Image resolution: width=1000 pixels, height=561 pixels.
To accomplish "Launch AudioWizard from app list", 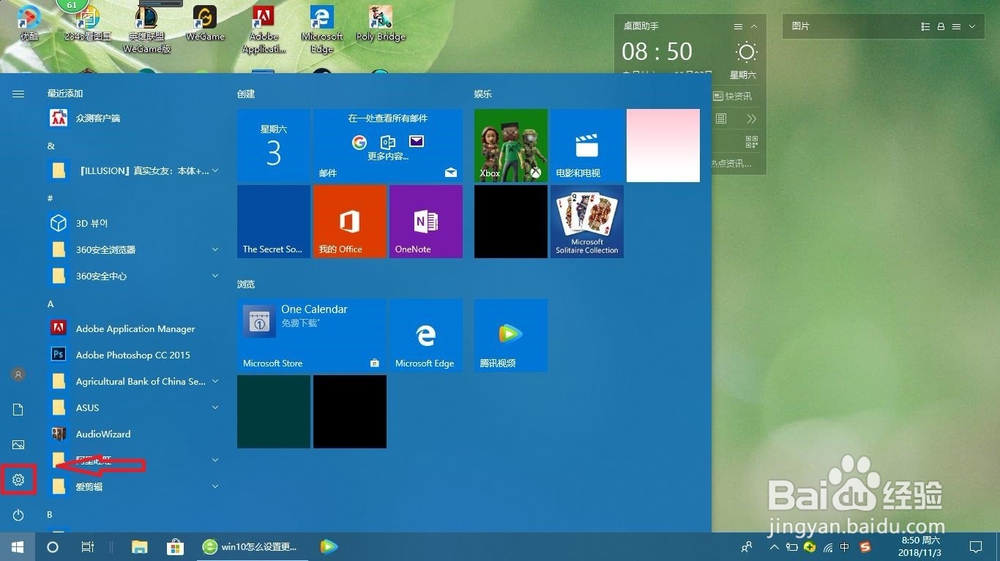I will (133, 434).
